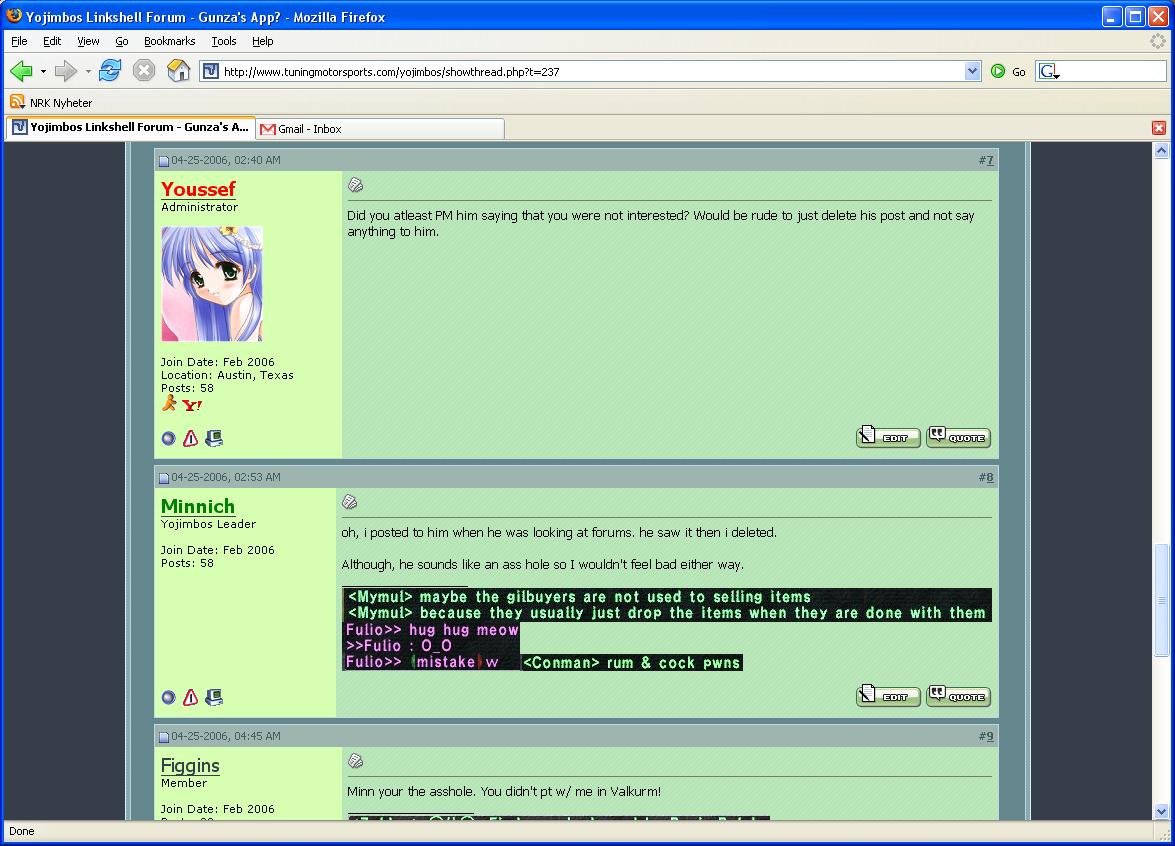Screen dimensions: 1175x846
Task: Reload the current forum page
Action: pos(110,71)
